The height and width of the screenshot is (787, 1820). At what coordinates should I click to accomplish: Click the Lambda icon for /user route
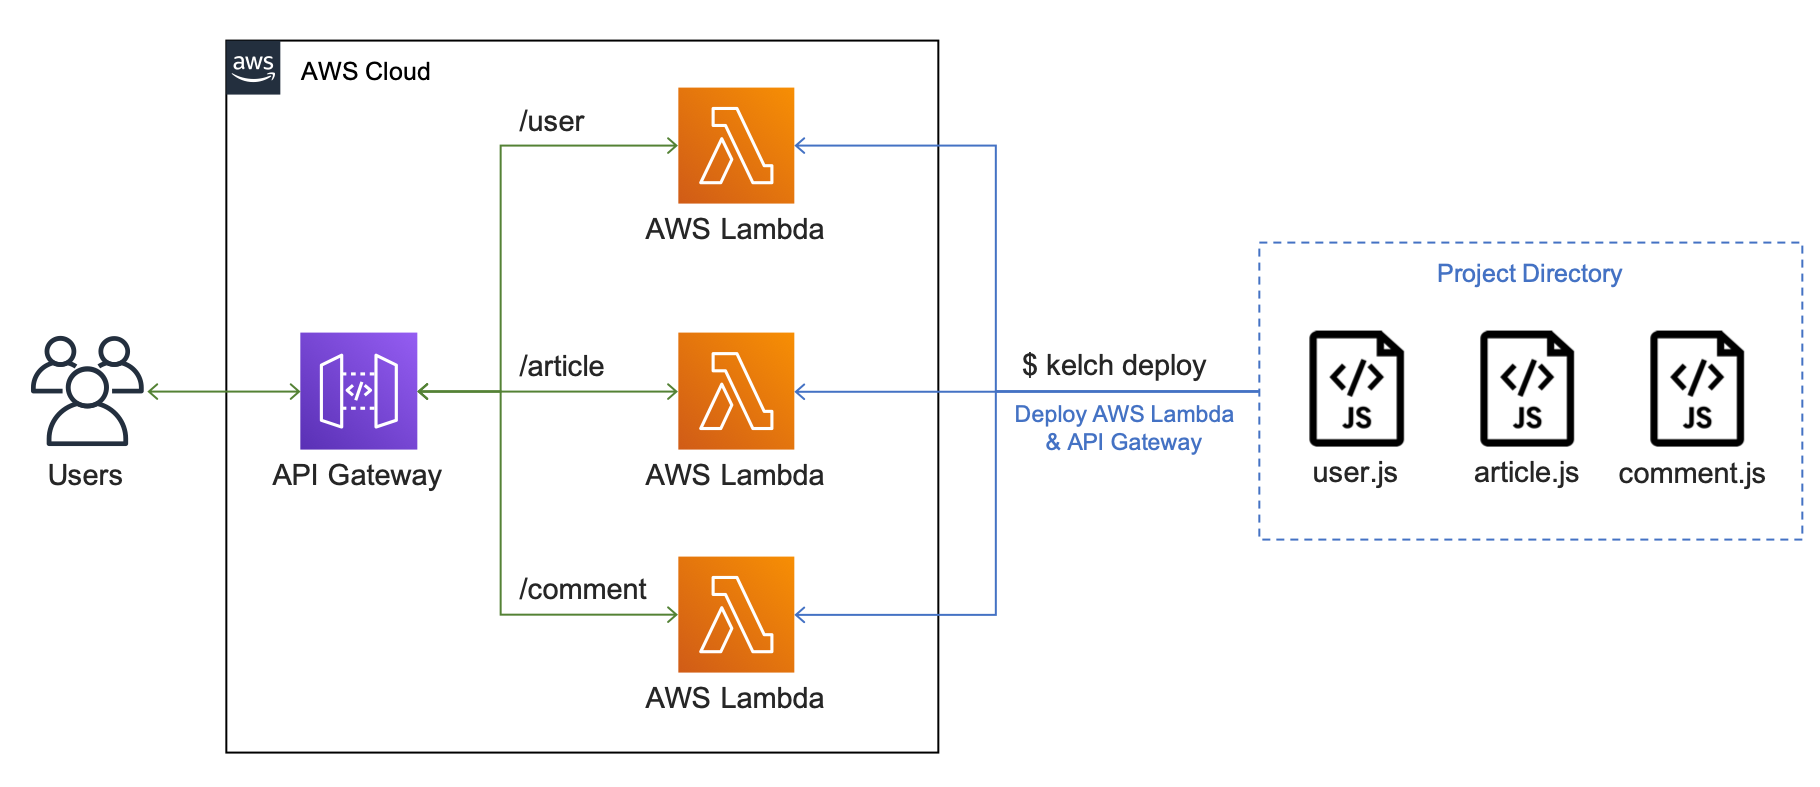[x=736, y=146]
